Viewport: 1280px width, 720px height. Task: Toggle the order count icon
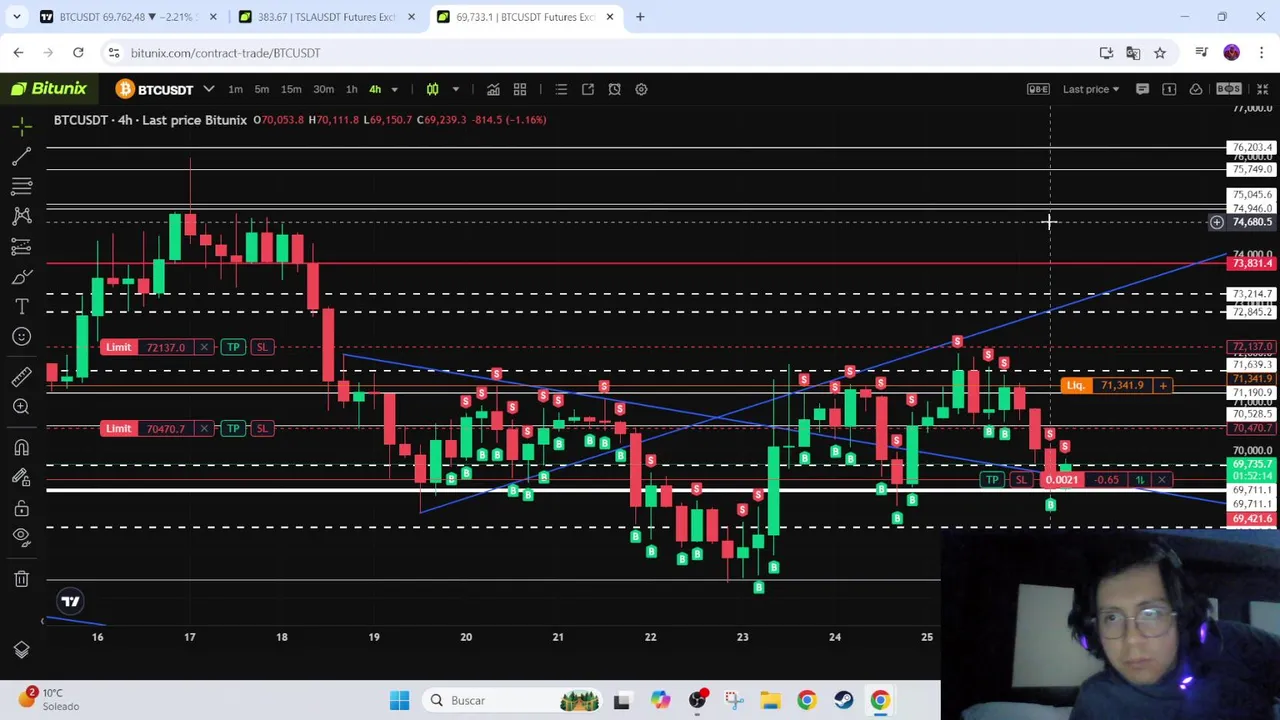tap(1169, 89)
